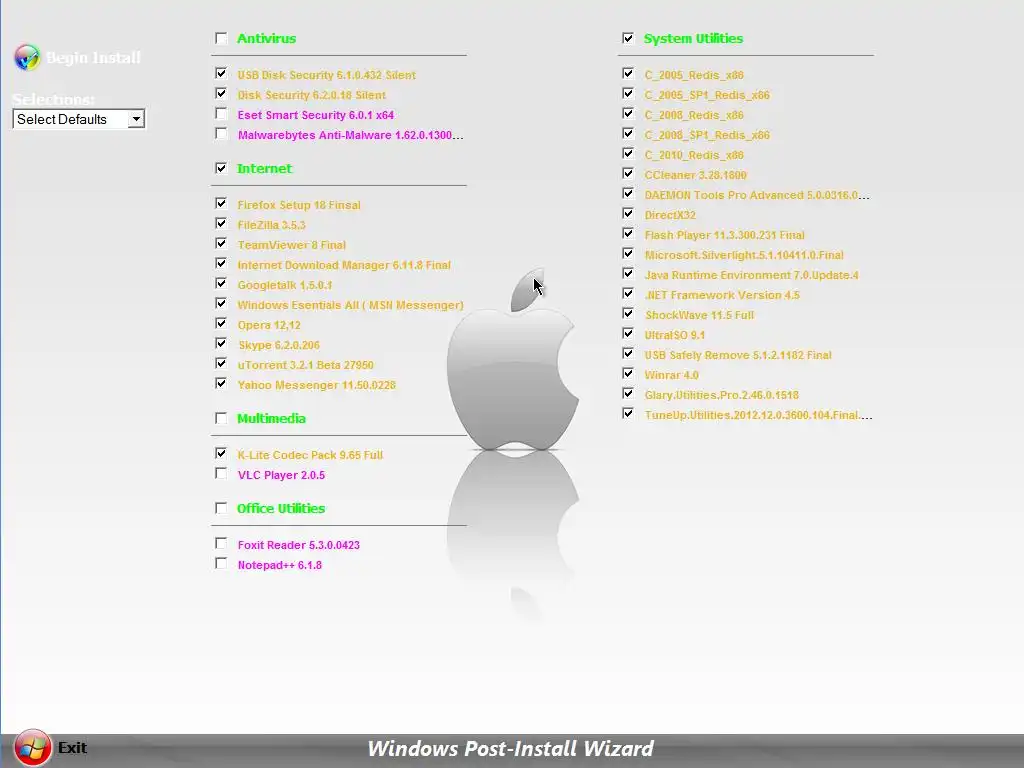Deselect UltraISO 9.1 checkbox
The width and height of the screenshot is (1024, 768).
click(x=628, y=334)
